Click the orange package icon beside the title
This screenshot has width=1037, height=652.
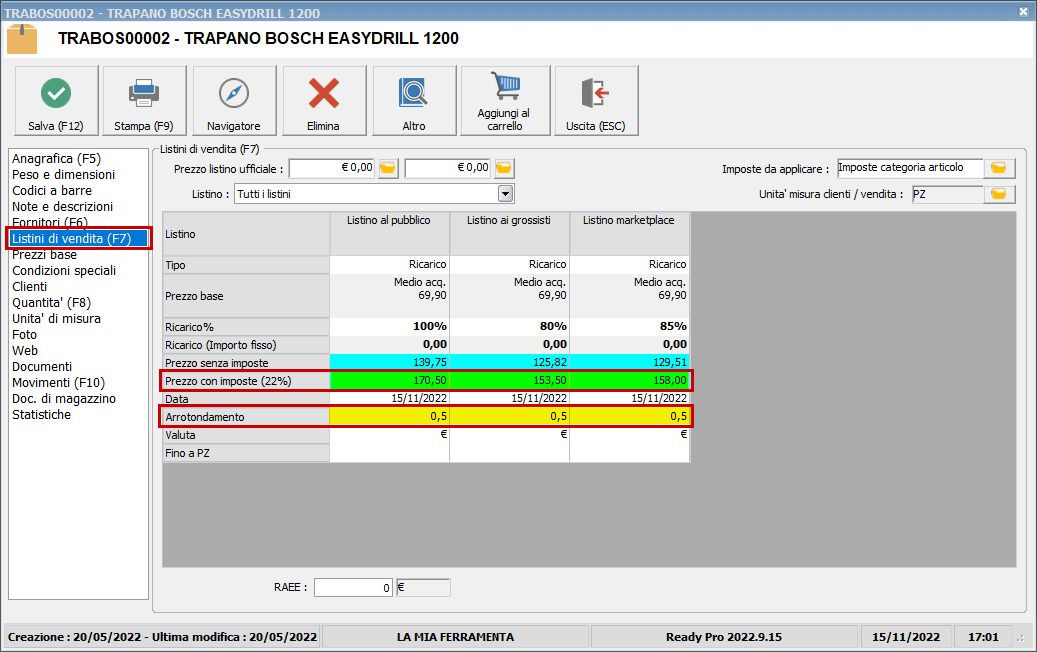pos(22,39)
